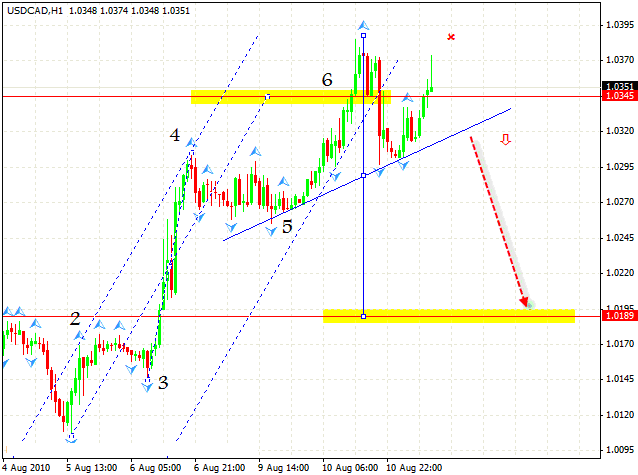This screenshot has height=475, width=638.
Task: Click the up fractal beside wave label 4
Action: [191, 142]
